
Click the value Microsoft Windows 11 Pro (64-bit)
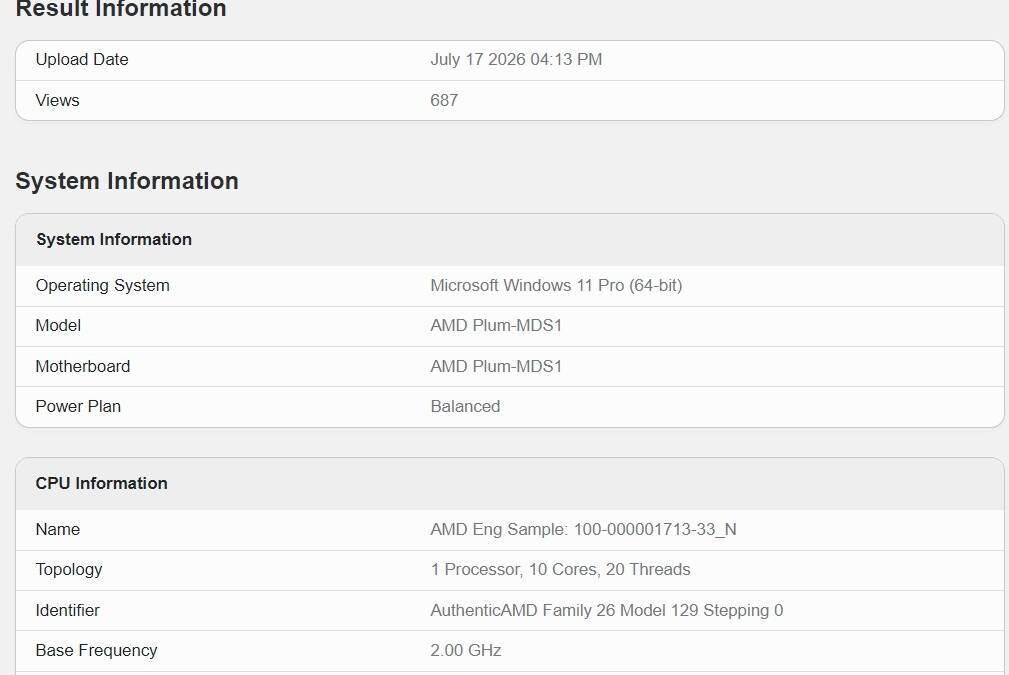[556, 285]
